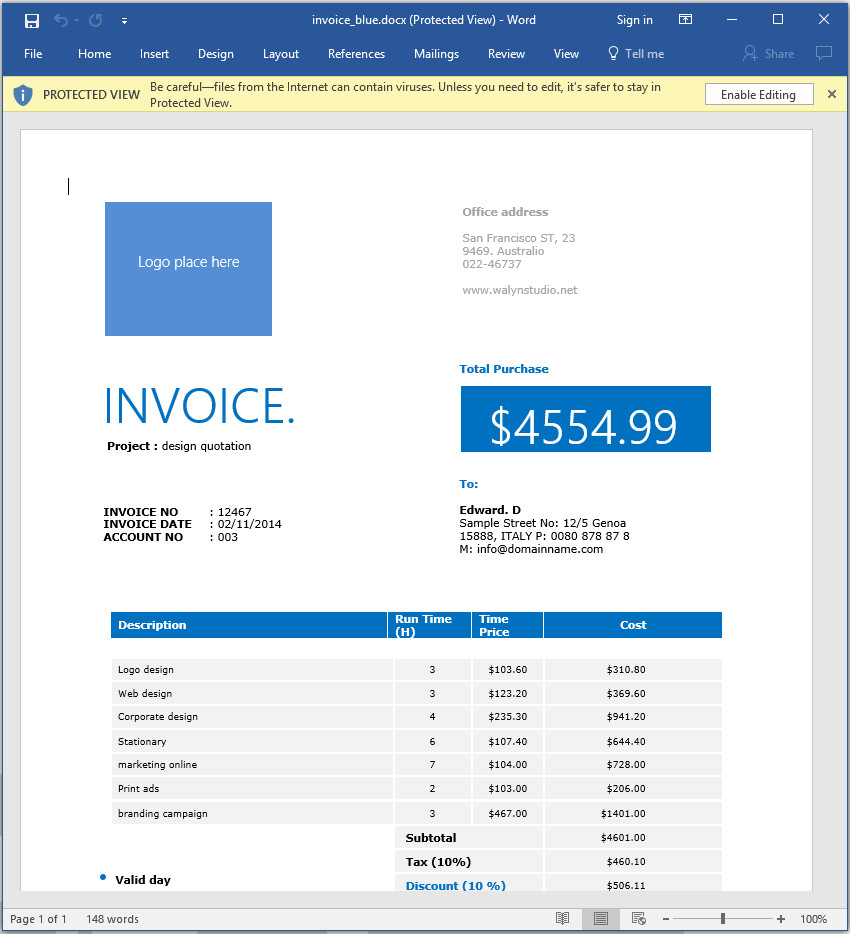The height and width of the screenshot is (934, 850).
Task: Open the File menu
Action: click(33, 54)
